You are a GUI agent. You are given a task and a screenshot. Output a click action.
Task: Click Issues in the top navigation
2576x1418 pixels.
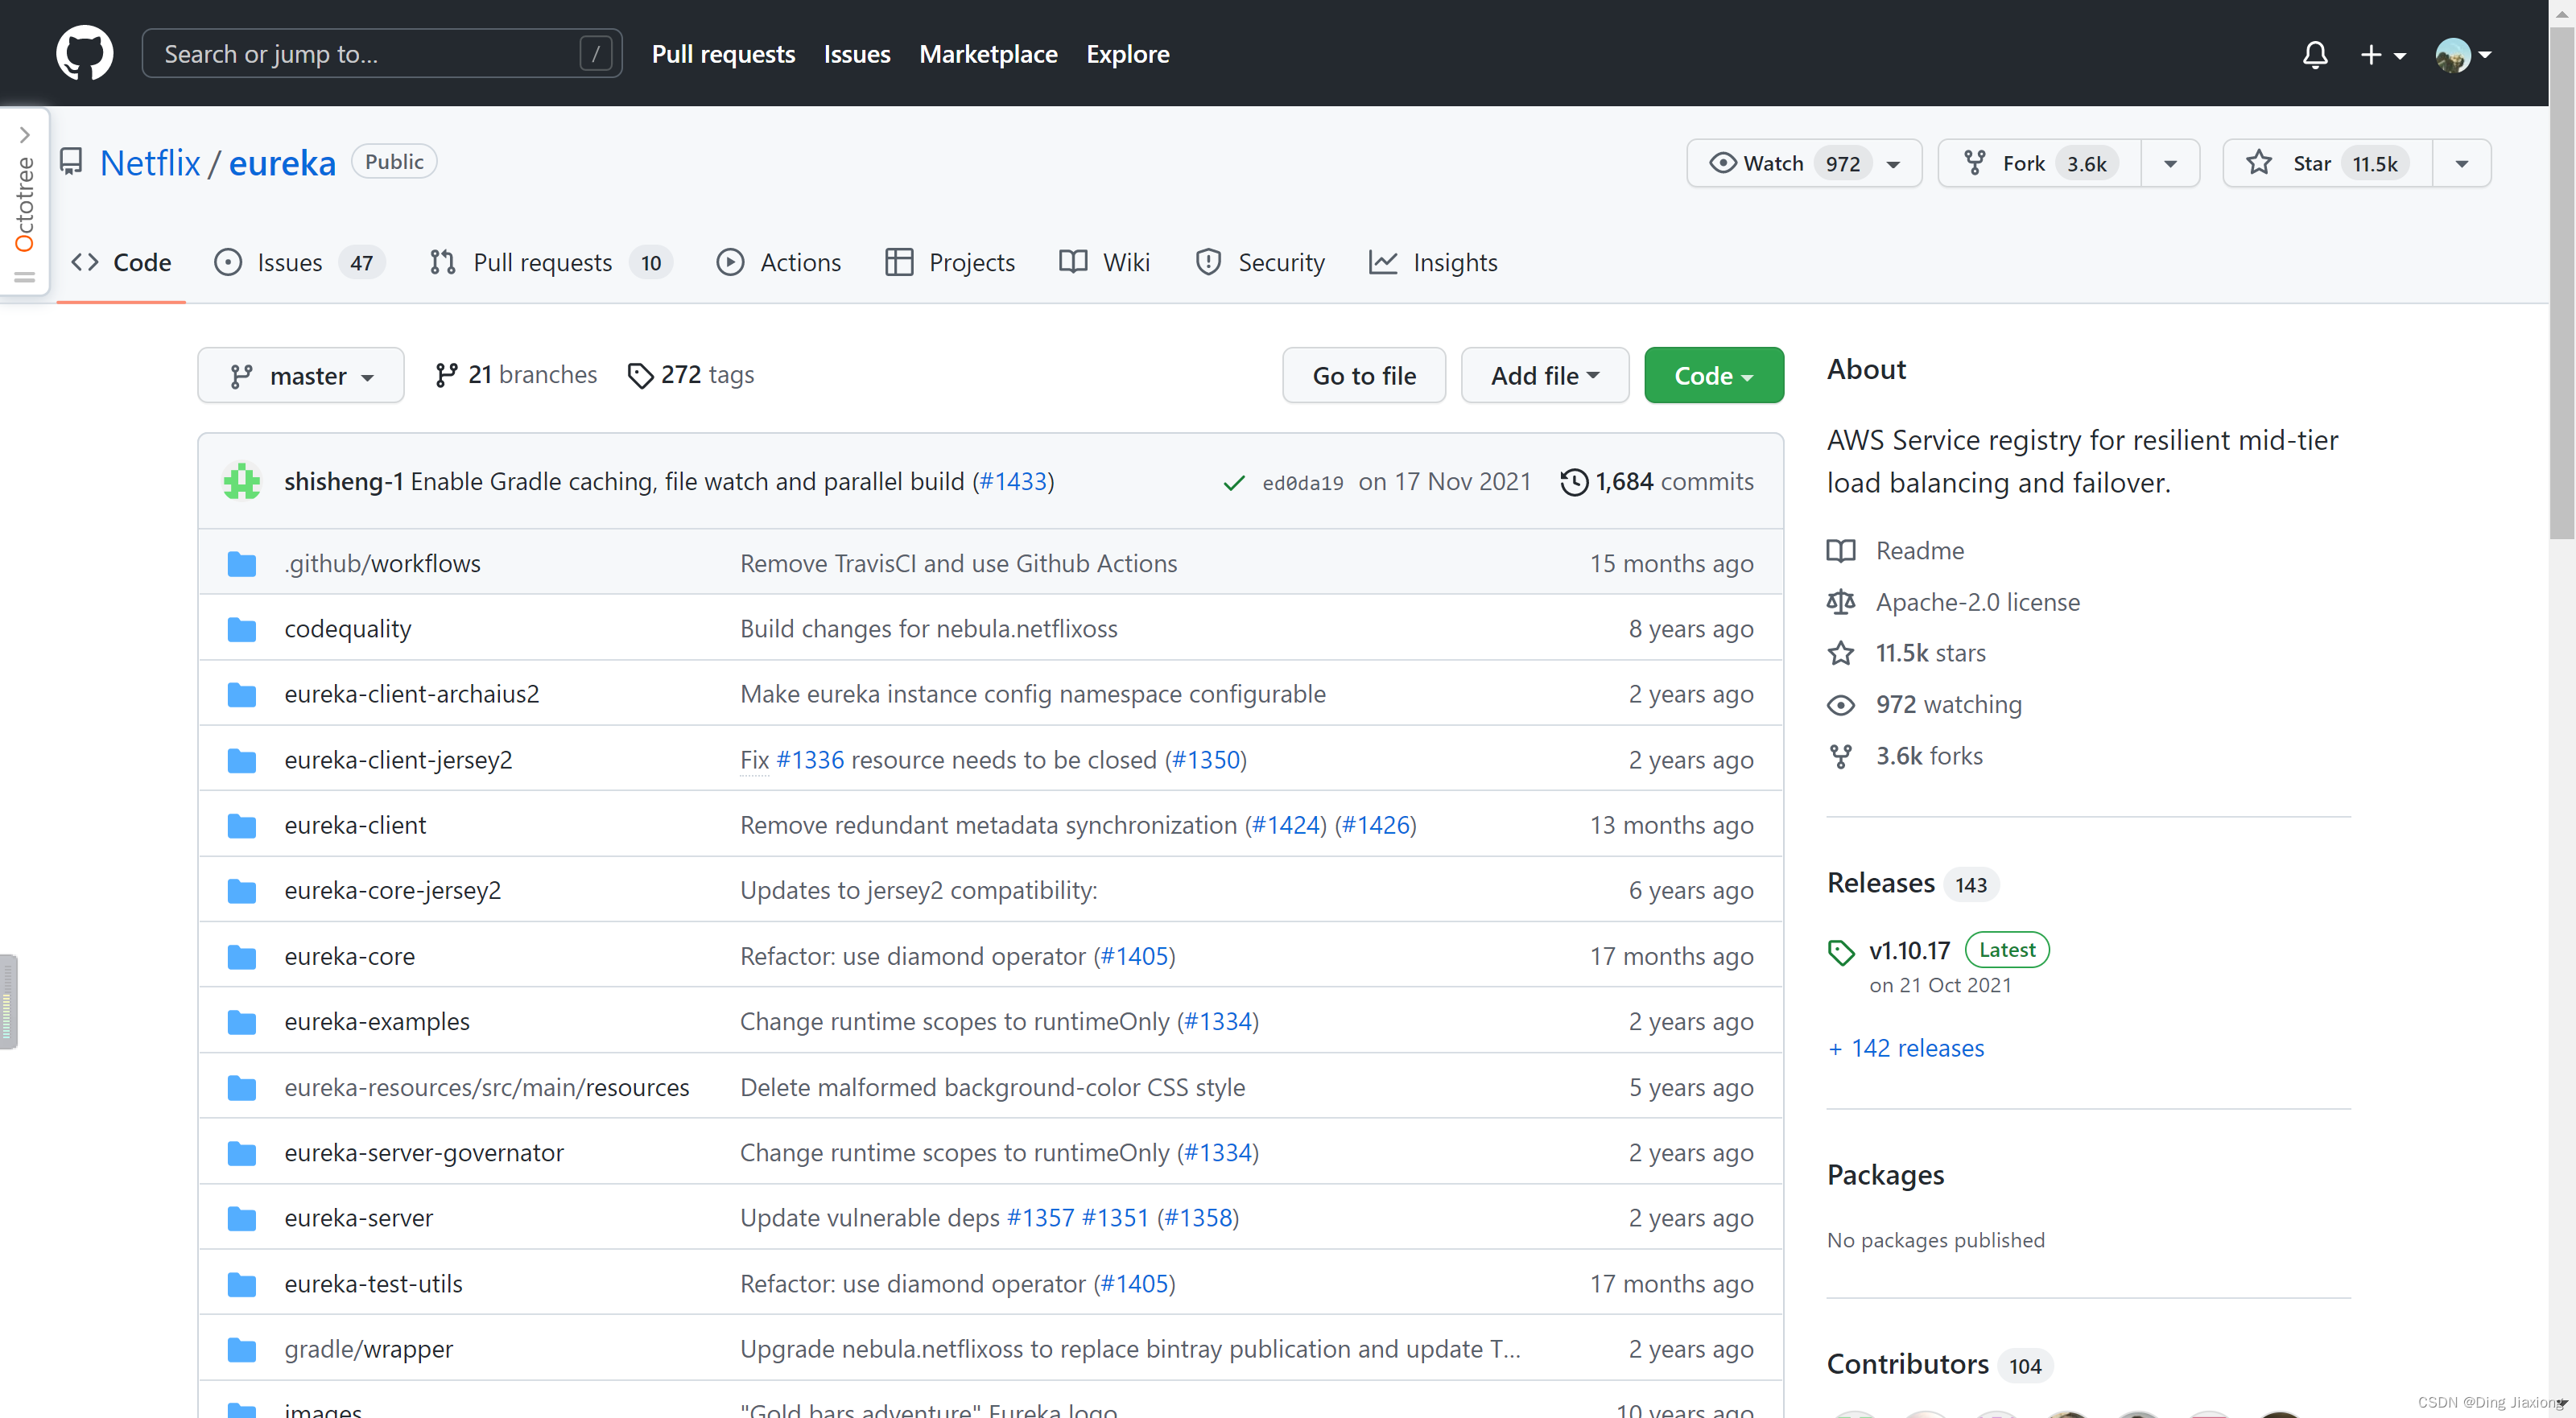(x=857, y=54)
